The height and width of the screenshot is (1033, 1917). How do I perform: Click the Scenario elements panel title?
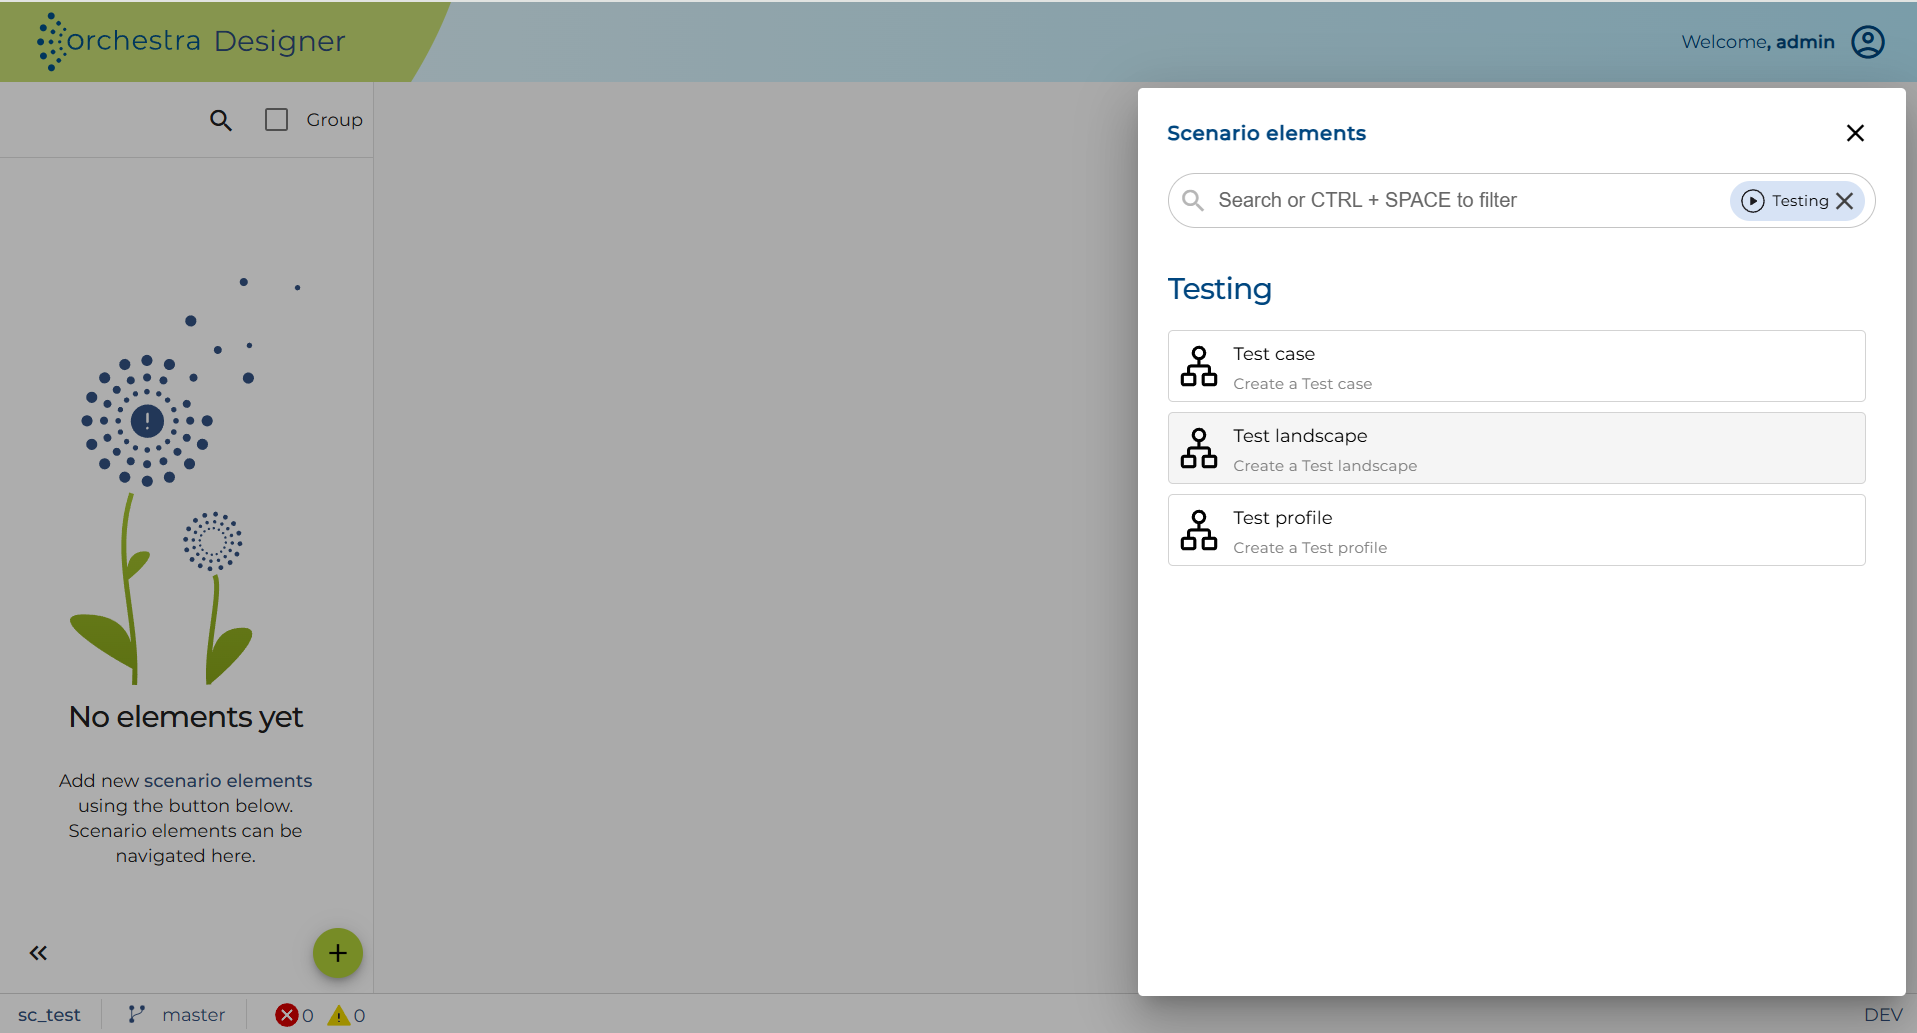(x=1266, y=133)
